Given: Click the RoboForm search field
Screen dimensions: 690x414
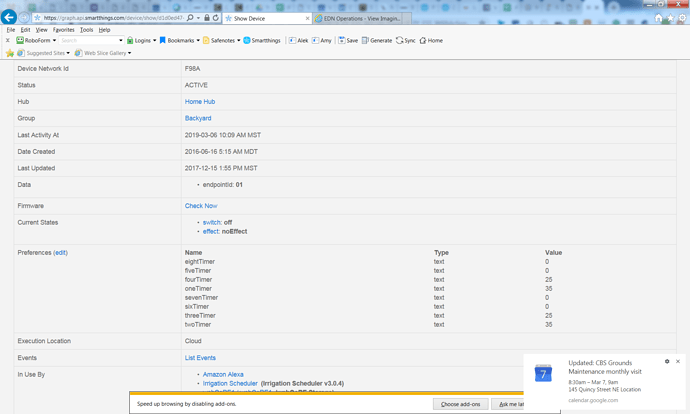Looking at the screenshot, I should pyautogui.click(x=88, y=40).
